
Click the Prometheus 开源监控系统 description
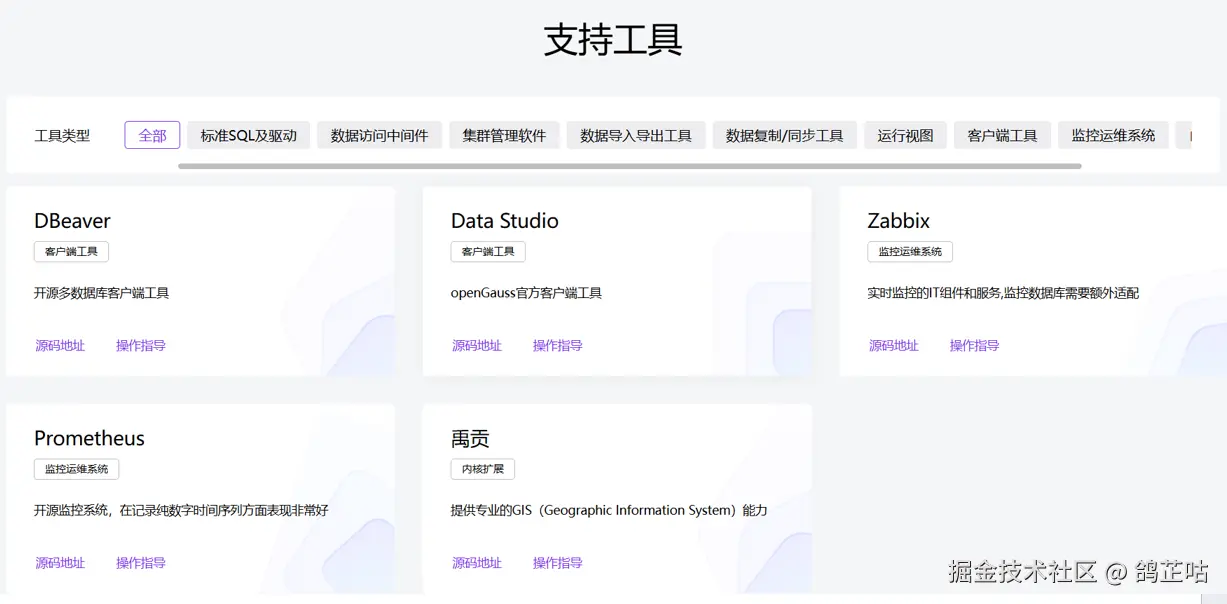pos(181,510)
